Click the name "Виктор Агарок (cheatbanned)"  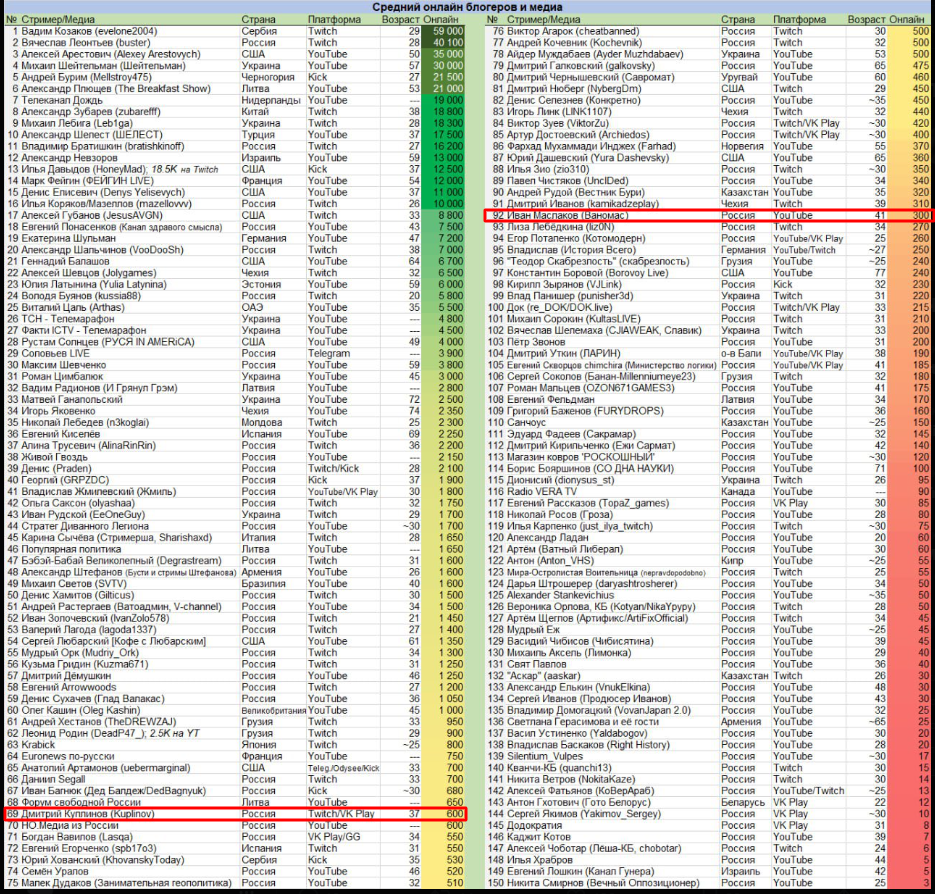click(x=573, y=31)
